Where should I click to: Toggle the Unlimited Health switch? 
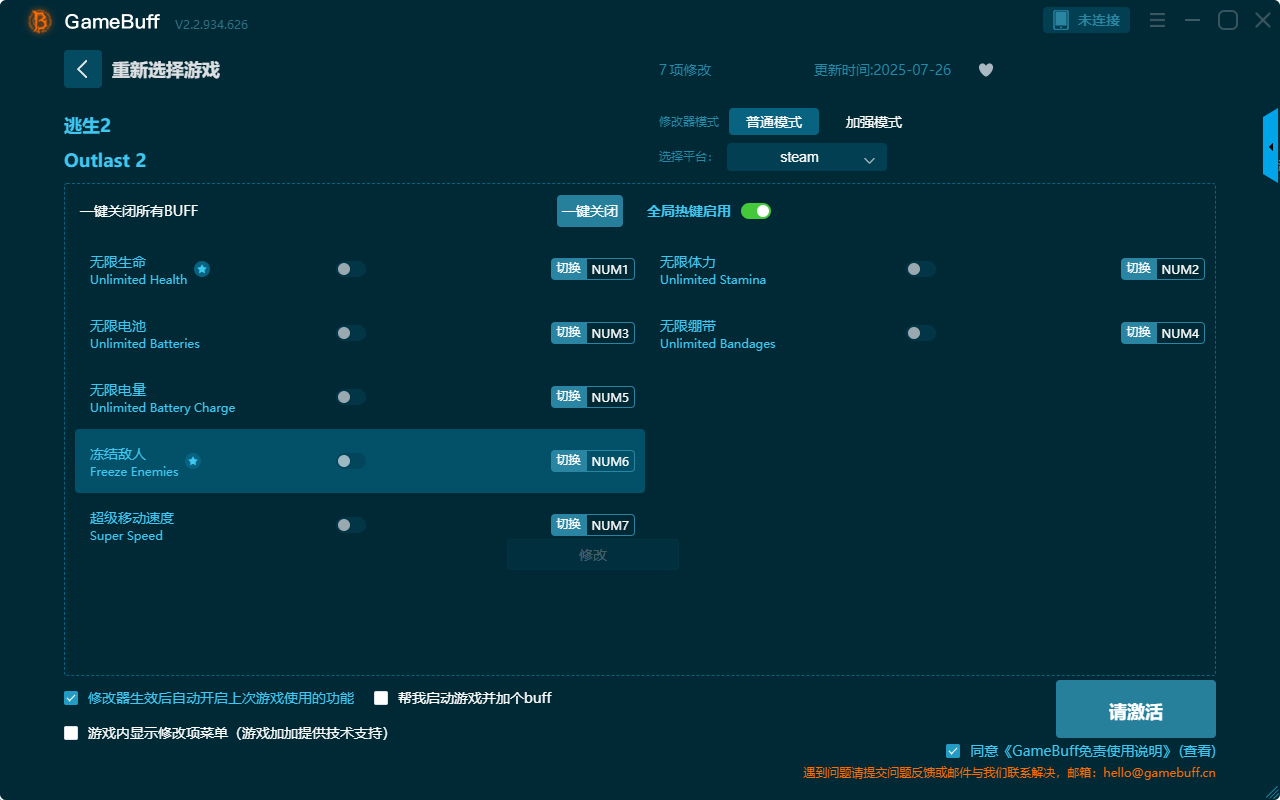[x=351, y=269]
